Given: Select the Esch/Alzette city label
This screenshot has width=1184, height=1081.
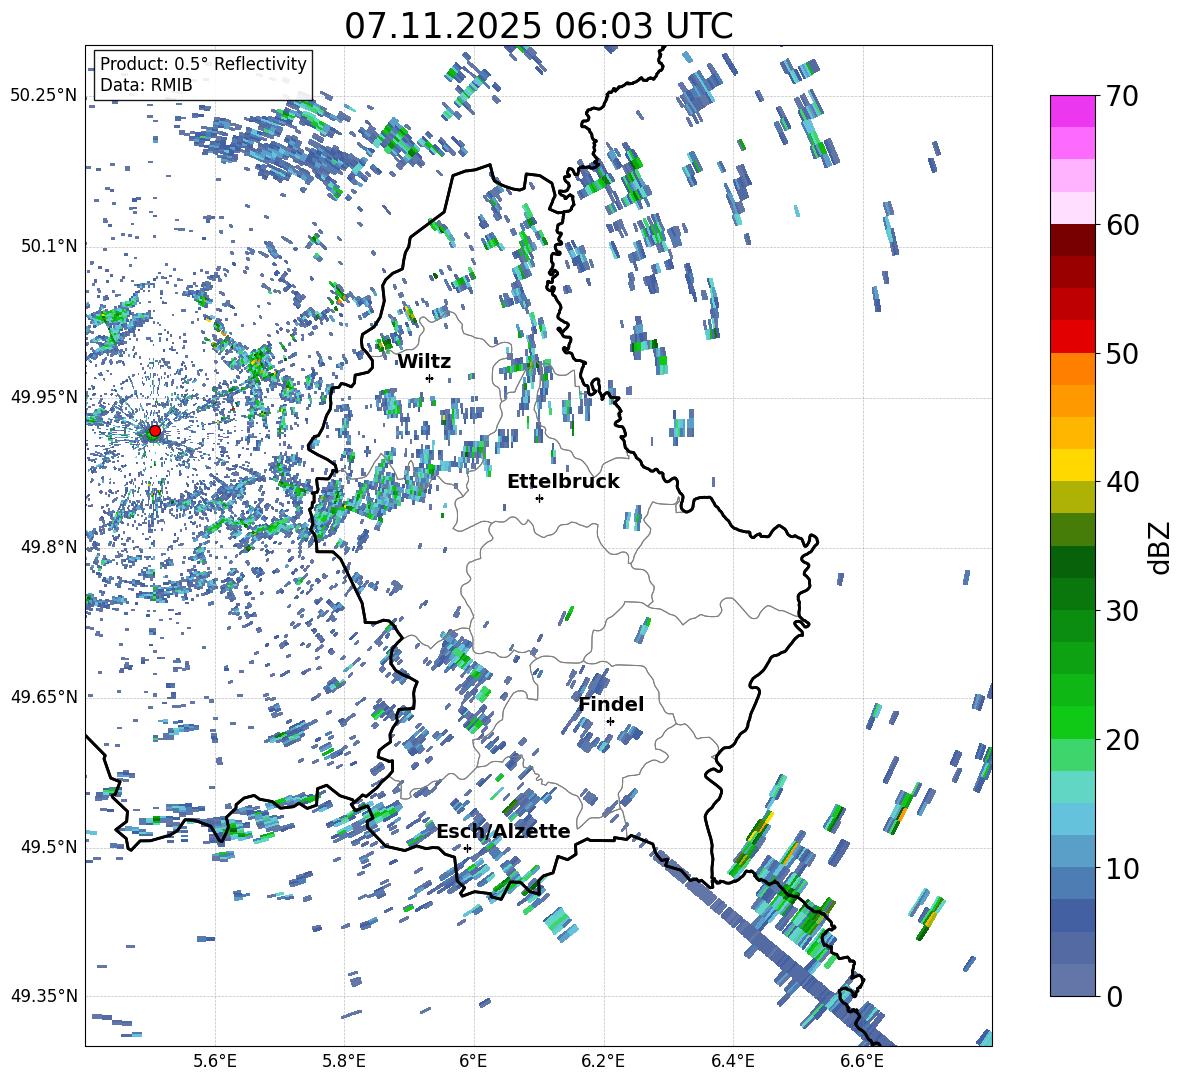Looking at the screenshot, I should pyautogui.click(x=503, y=831).
